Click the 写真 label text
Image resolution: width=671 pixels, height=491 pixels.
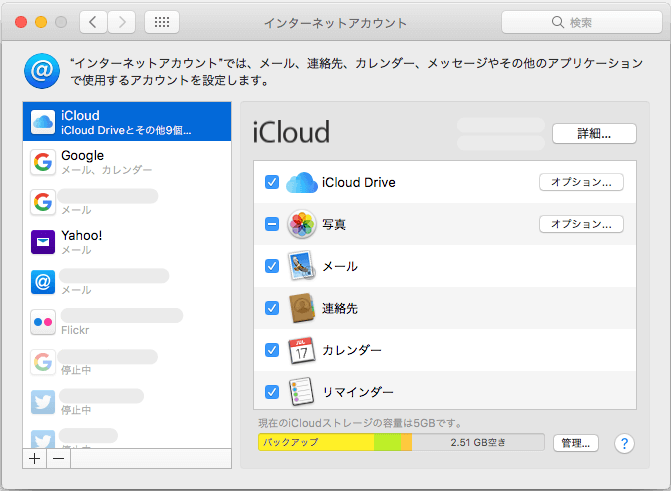coord(334,224)
